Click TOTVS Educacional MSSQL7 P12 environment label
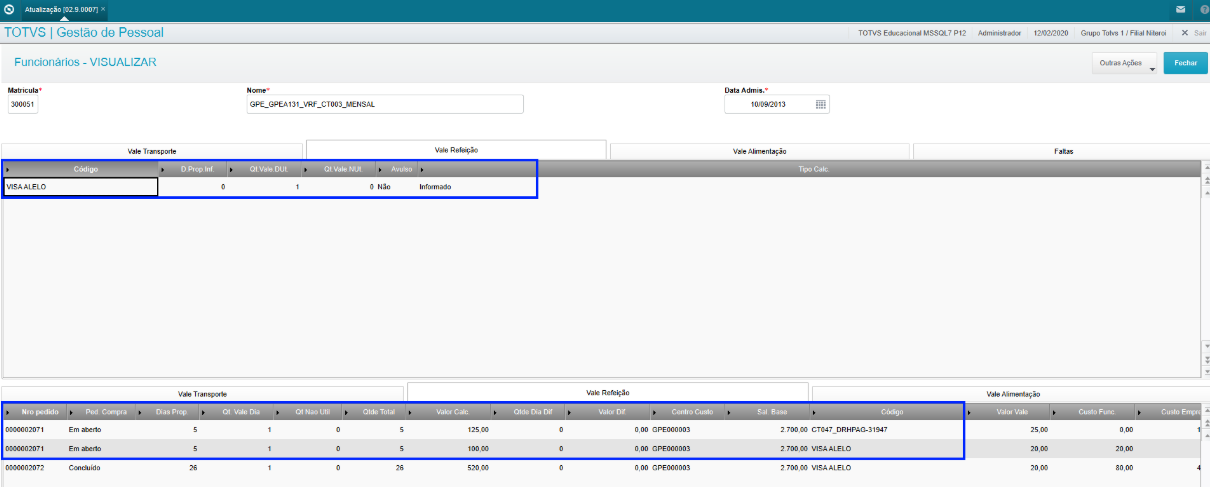Viewport: 1210px width, 487px height. point(912,33)
